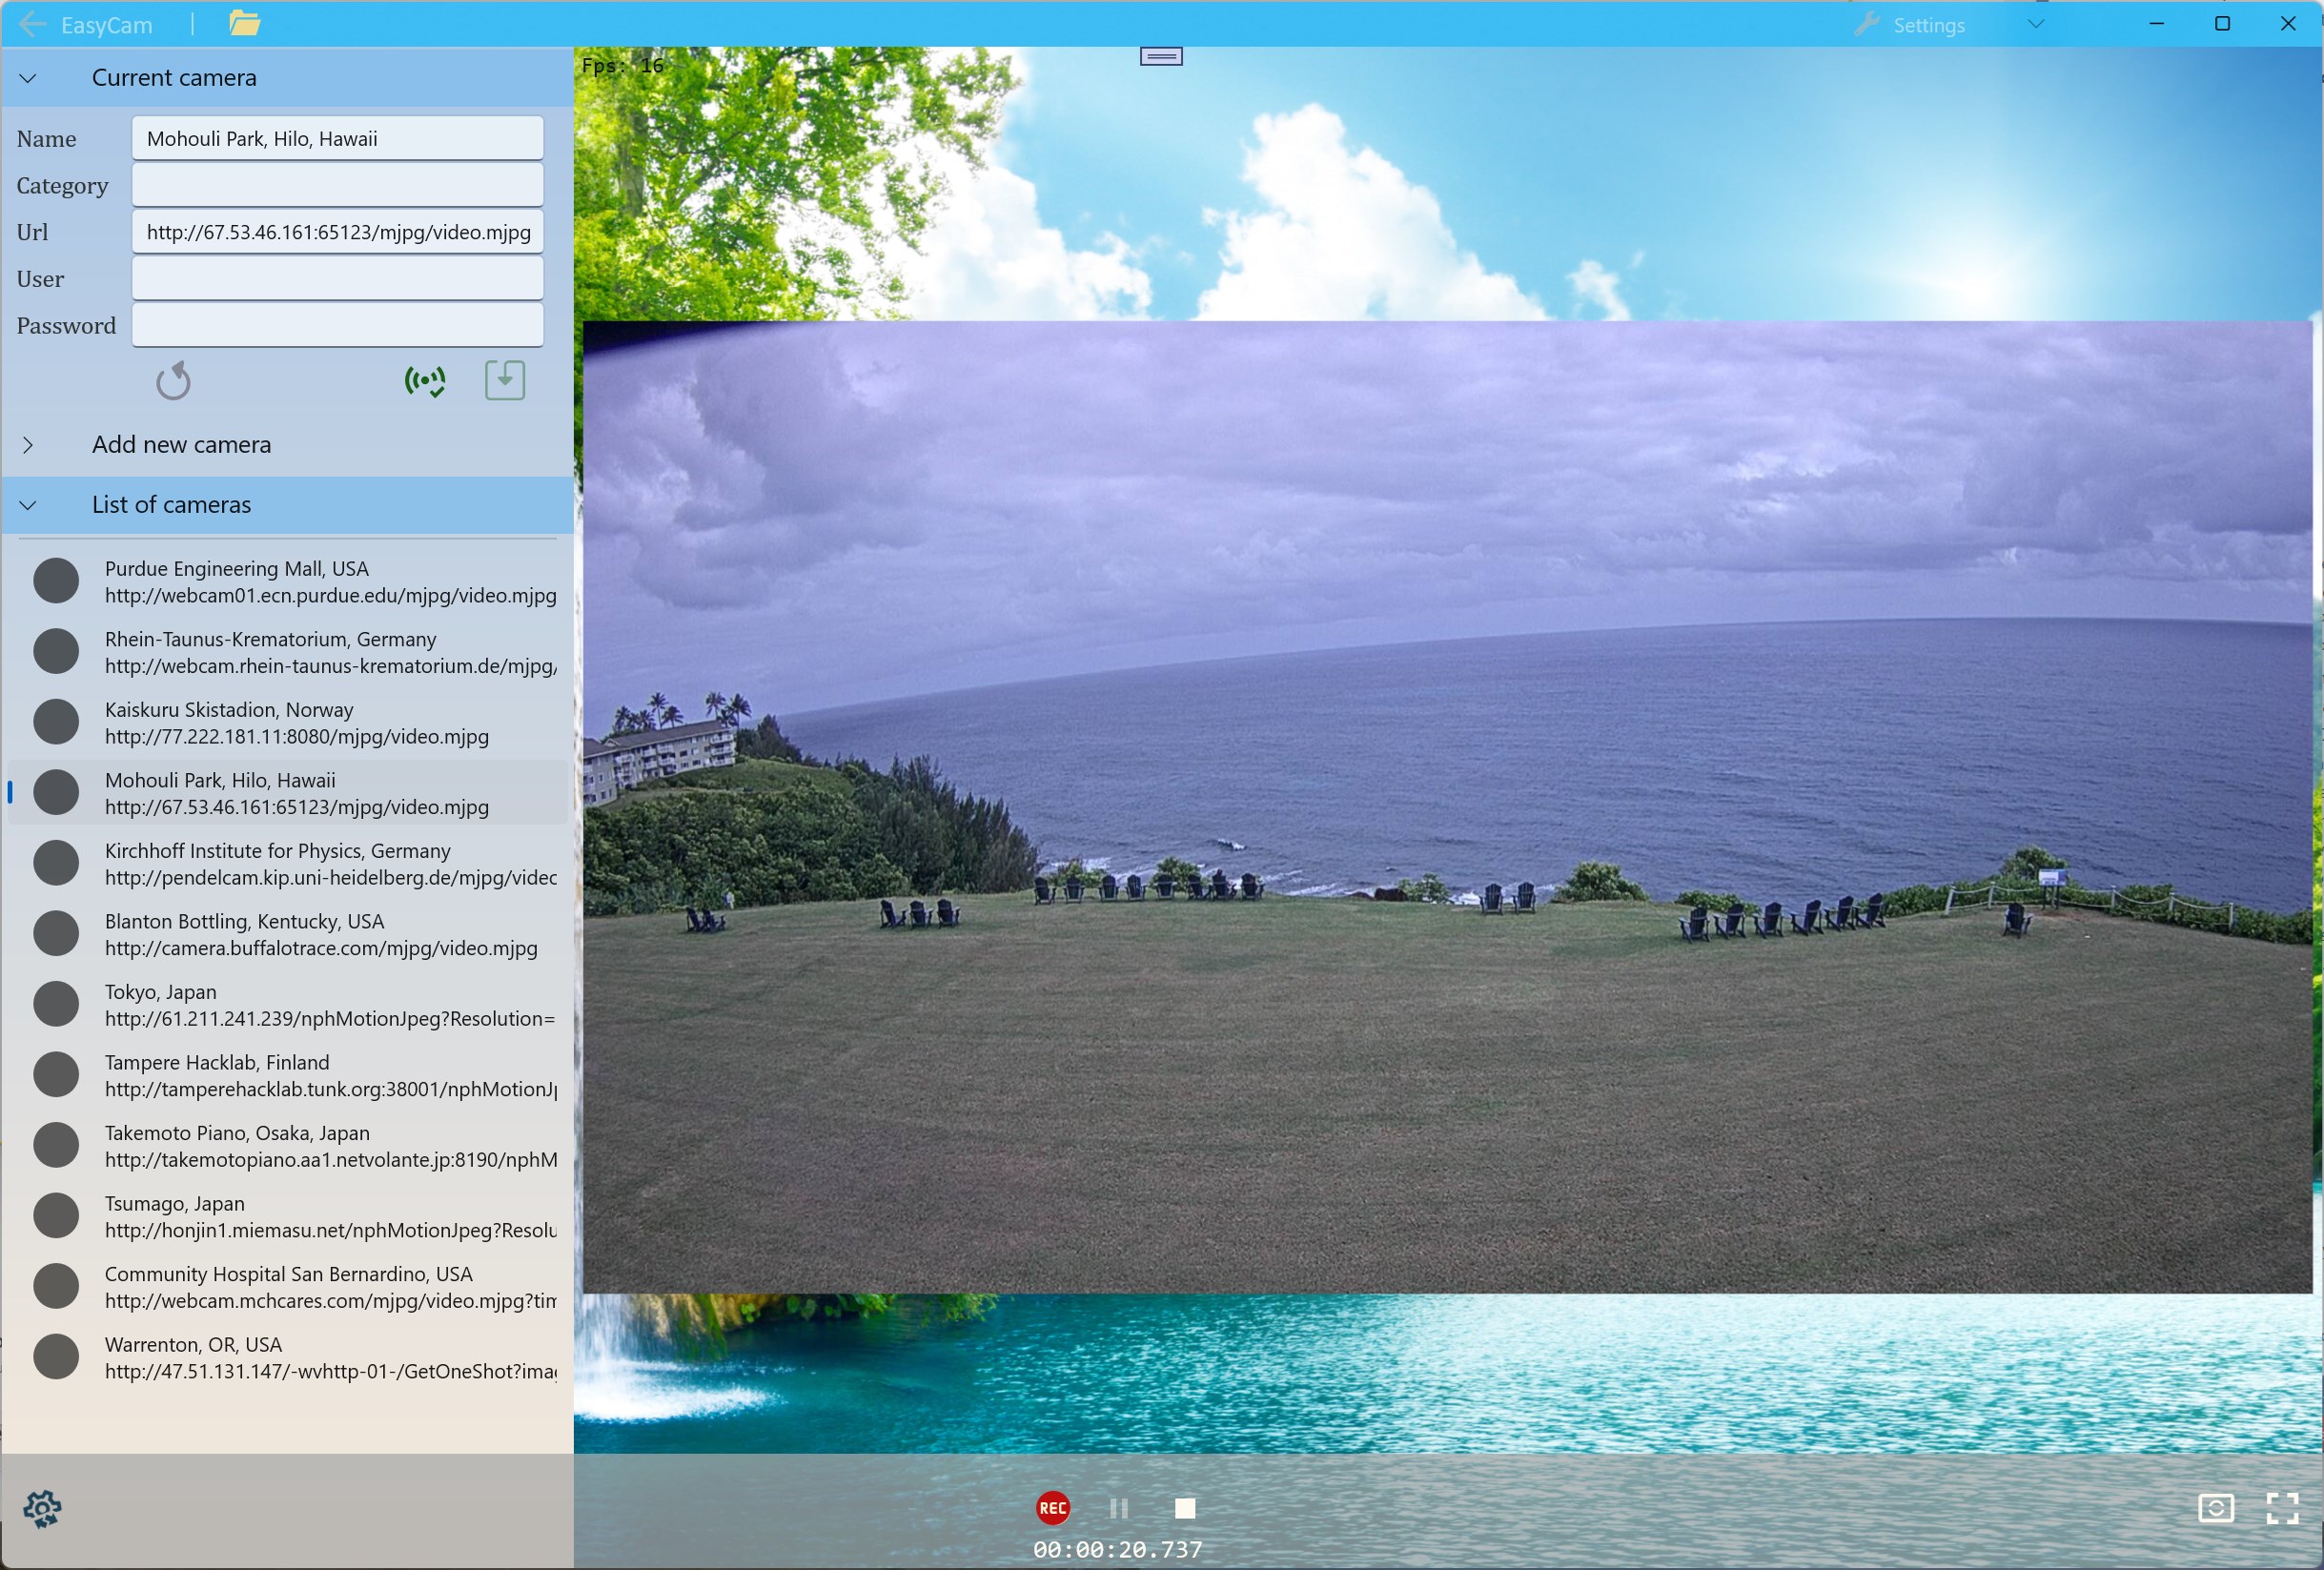The height and width of the screenshot is (1570, 2324).
Task: Expand the Add new camera section
Action: 28,445
